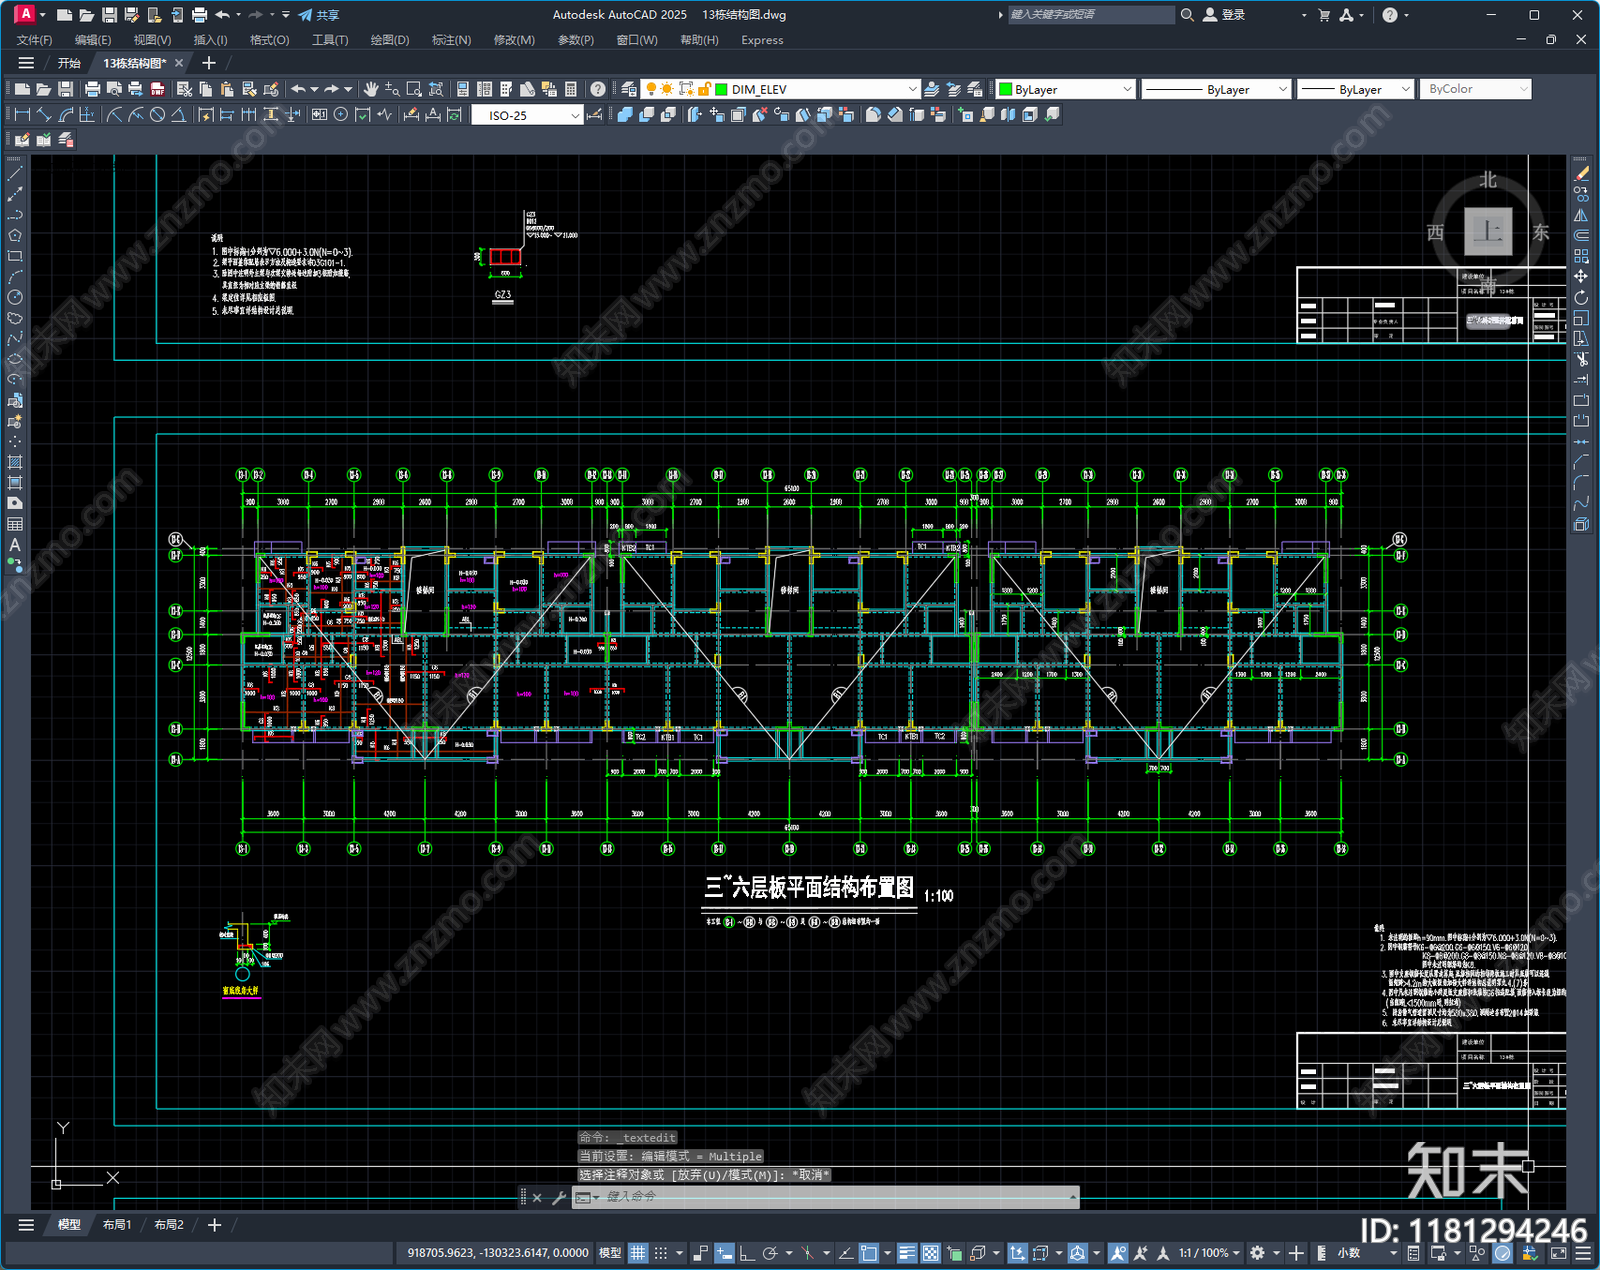Open the ByLayer lineweight dropdown
Image resolution: width=1600 pixels, height=1270 pixels.
[1404, 89]
